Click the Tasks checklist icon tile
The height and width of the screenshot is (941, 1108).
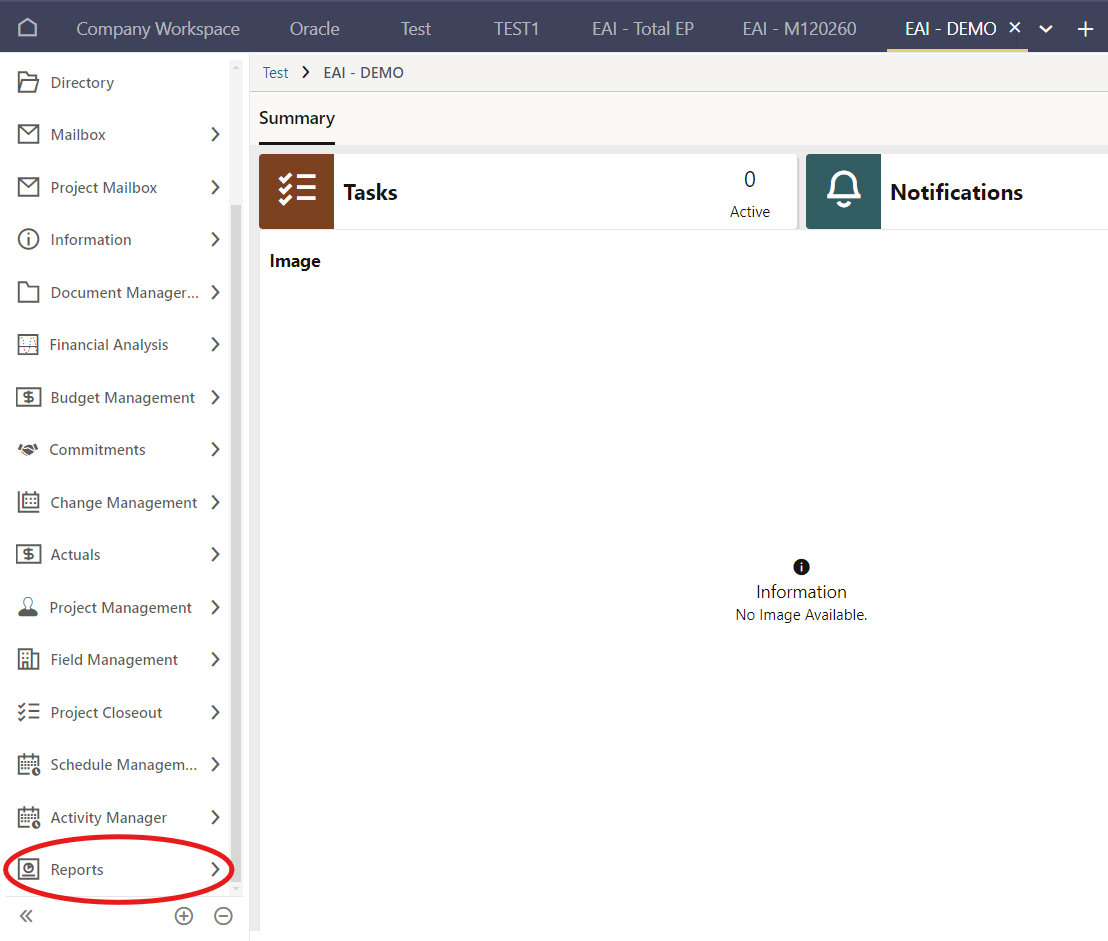pos(296,191)
